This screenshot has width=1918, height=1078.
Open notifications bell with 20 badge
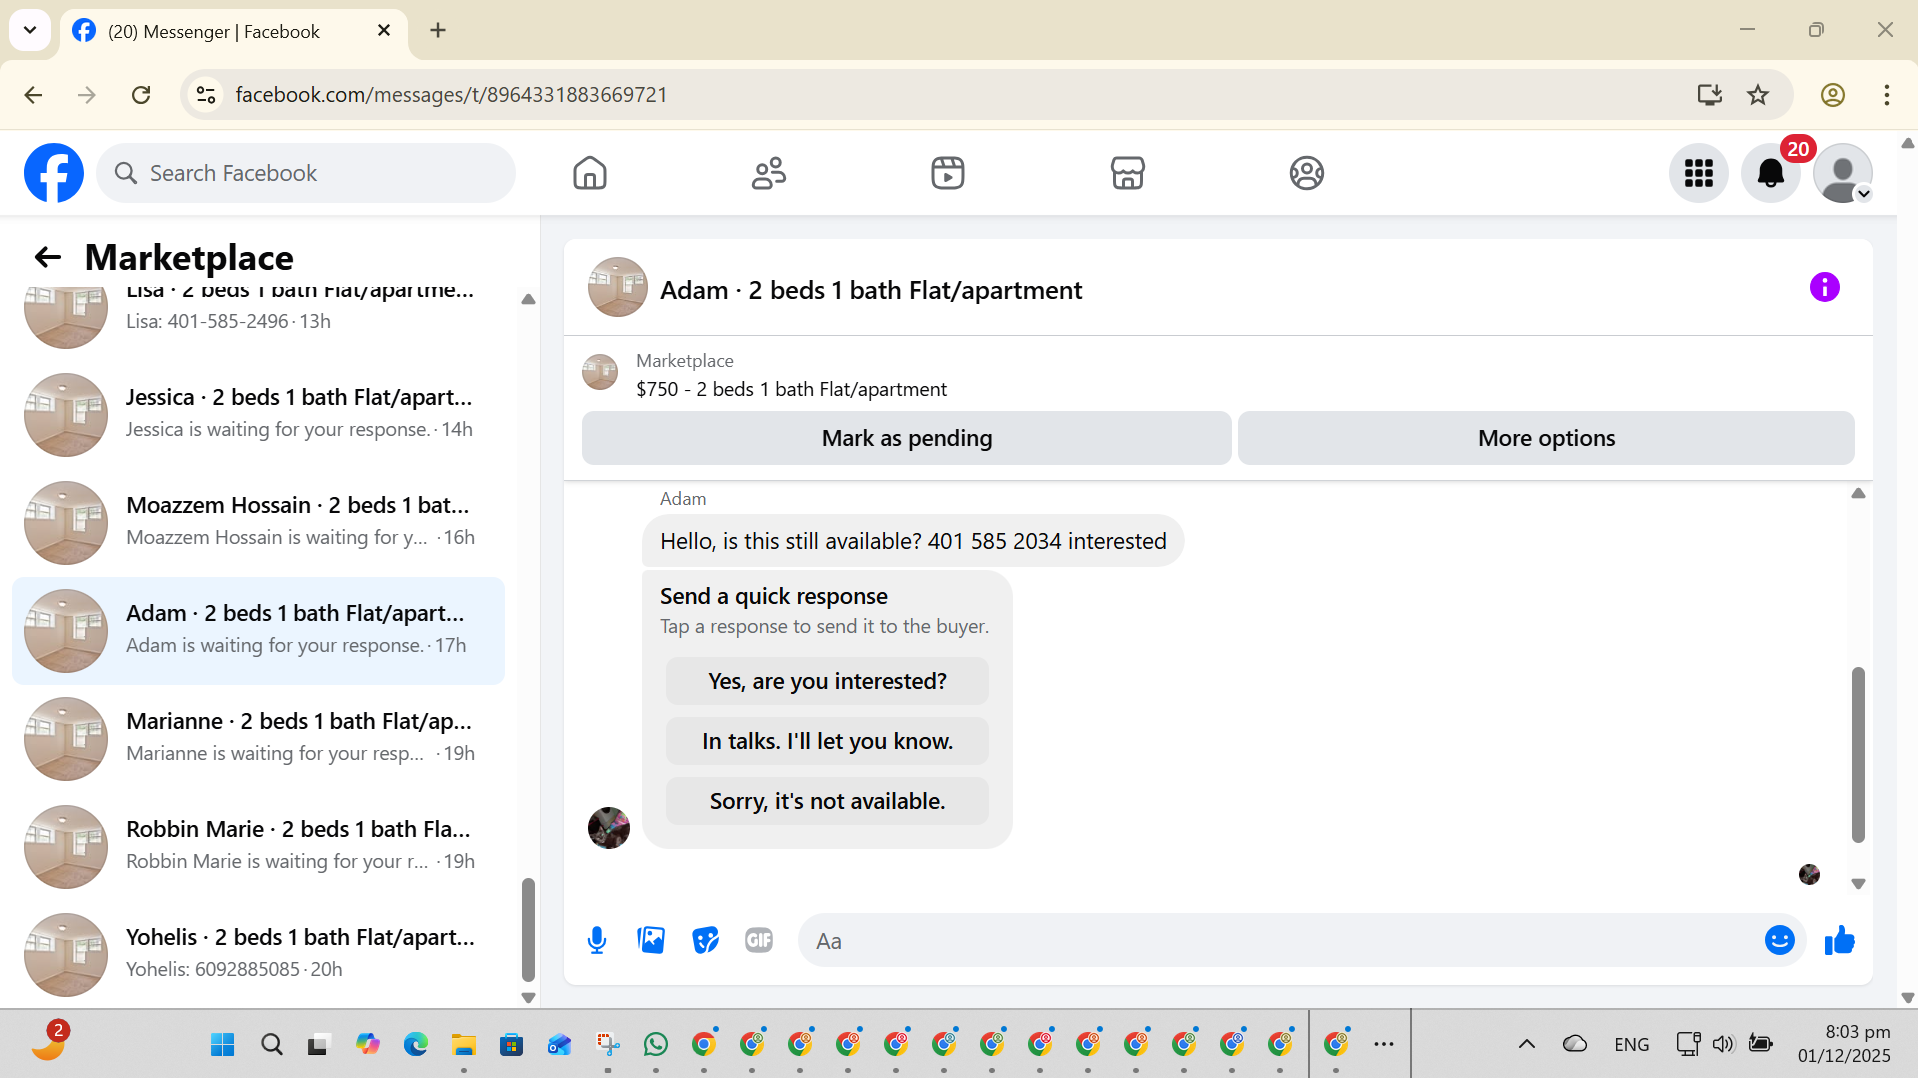(x=1771, y=173)
